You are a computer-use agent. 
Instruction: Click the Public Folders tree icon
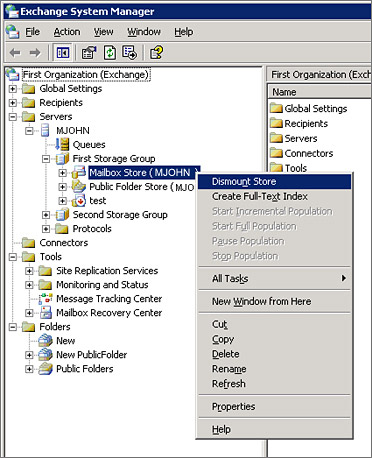click(x=45, y=369)
